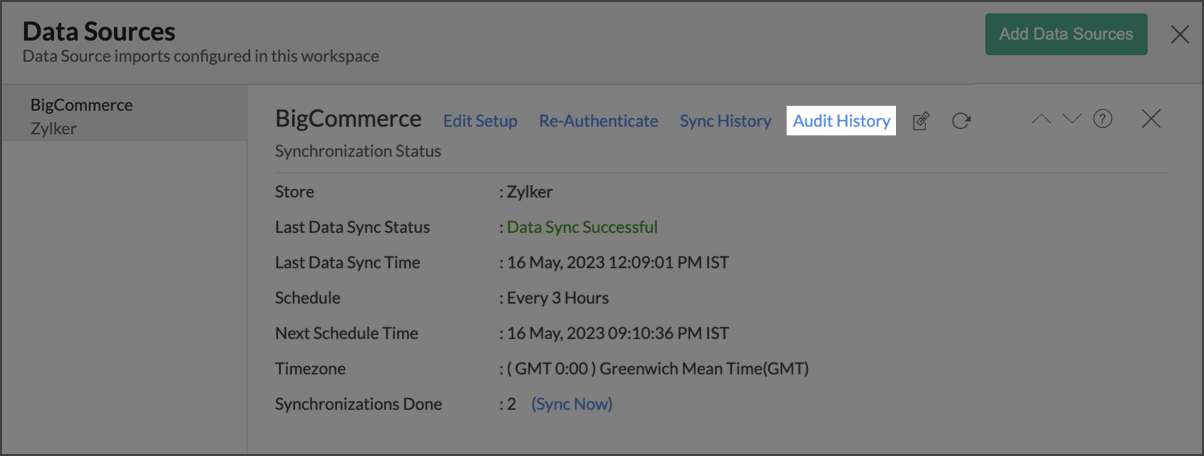Open Sync History for BigCommerce
Viewport: 1204px width, 456px height.
[725, 121]
